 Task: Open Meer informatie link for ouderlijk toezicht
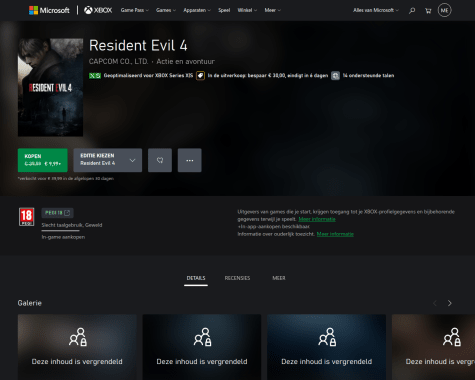coord(335,234)
